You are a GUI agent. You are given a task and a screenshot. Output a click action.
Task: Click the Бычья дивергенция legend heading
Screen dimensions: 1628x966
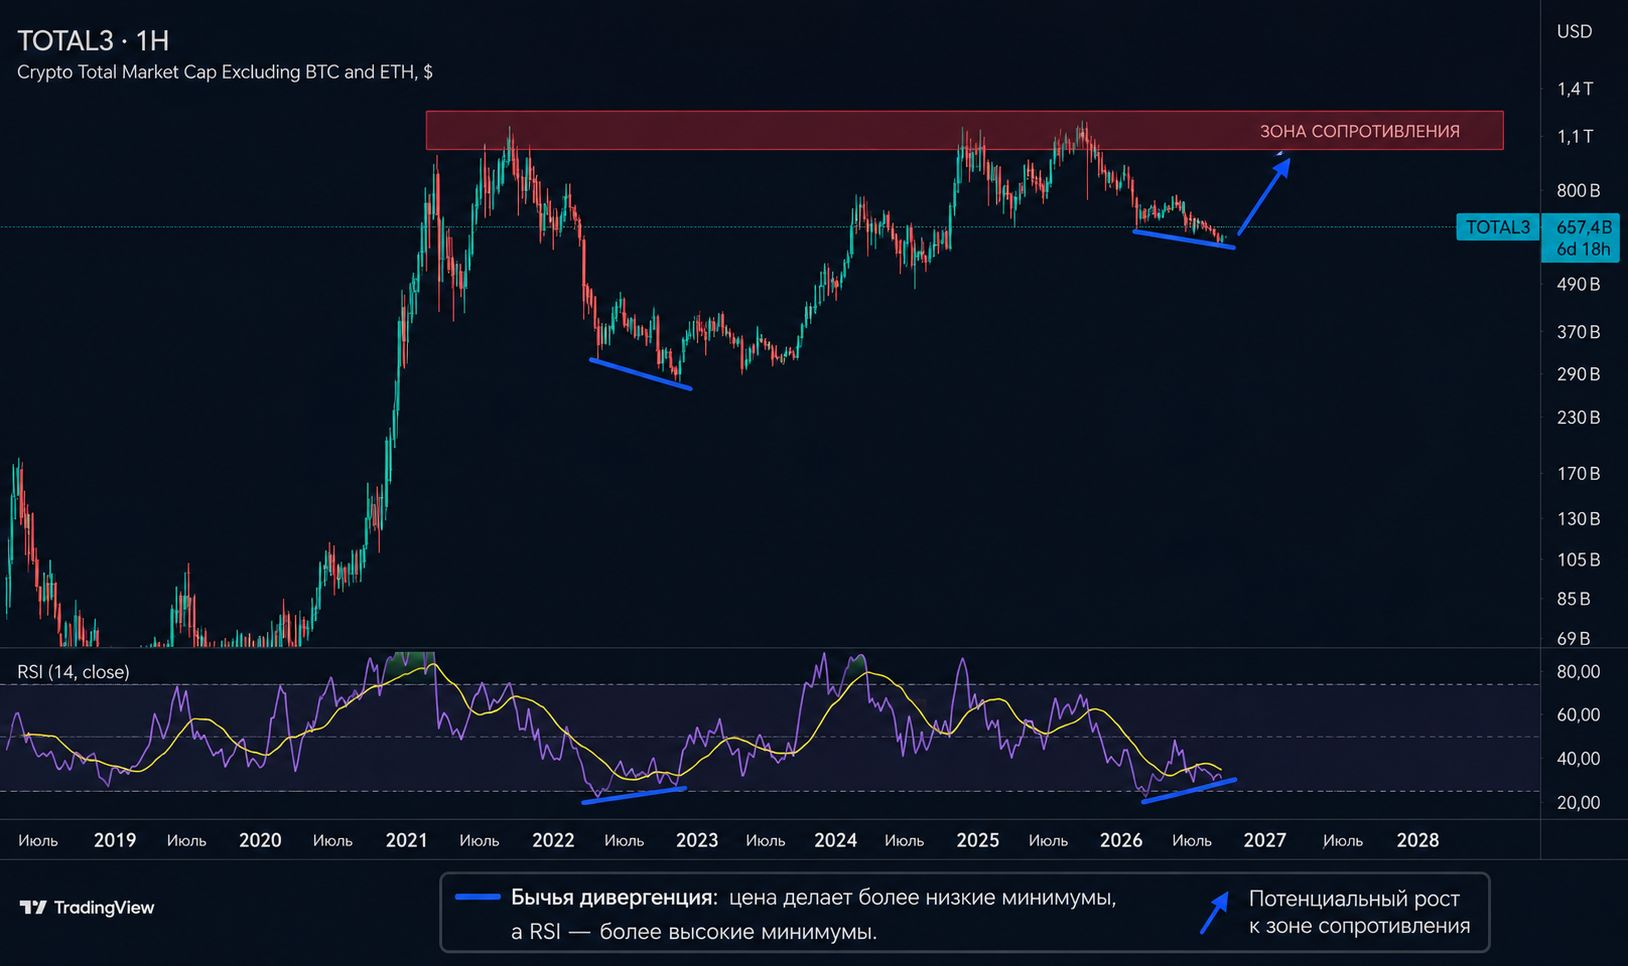(x=614, y=897)
